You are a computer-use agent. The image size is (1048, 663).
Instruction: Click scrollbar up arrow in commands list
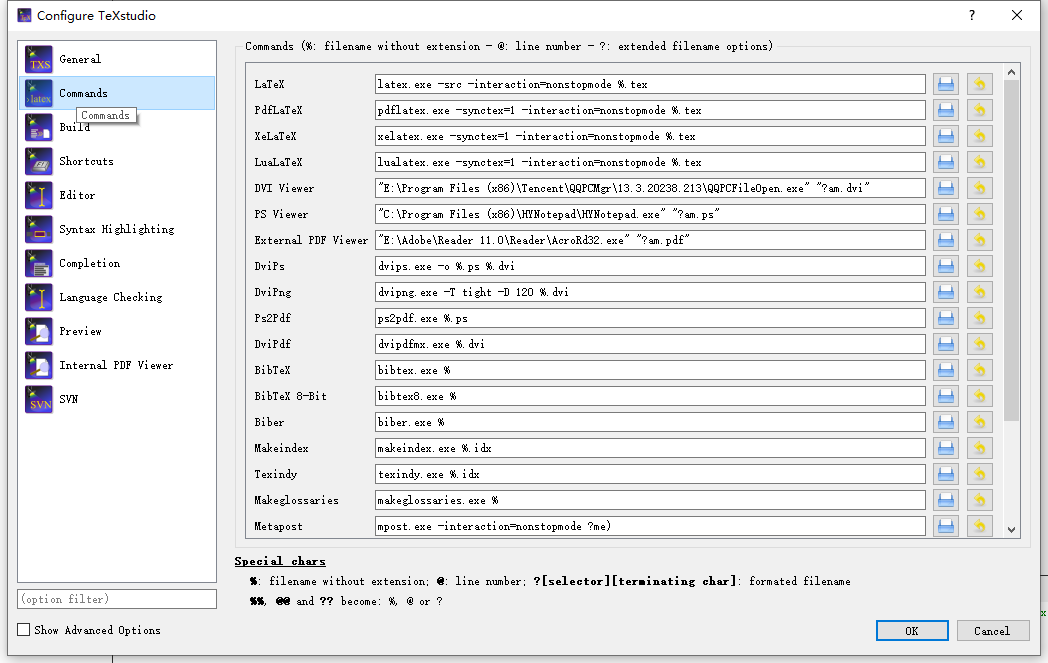point(1011,72)
